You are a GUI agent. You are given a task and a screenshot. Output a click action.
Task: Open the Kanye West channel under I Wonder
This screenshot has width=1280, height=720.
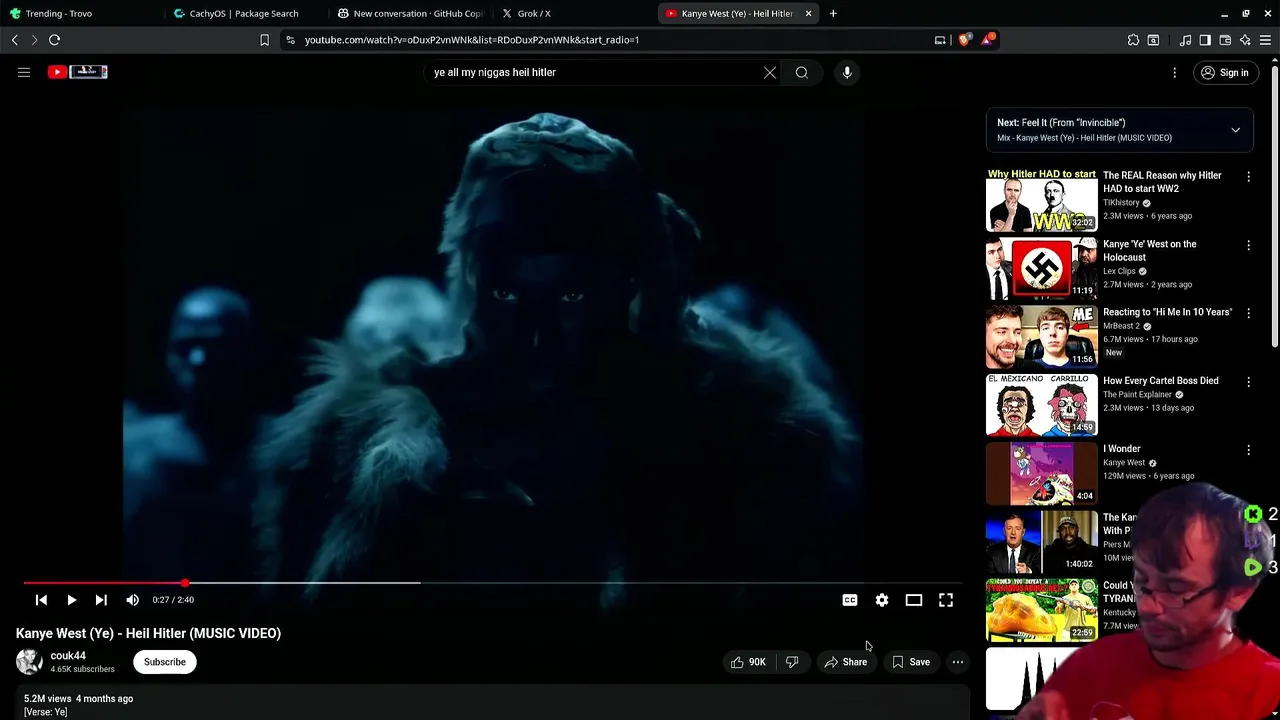click(1124, 463)
